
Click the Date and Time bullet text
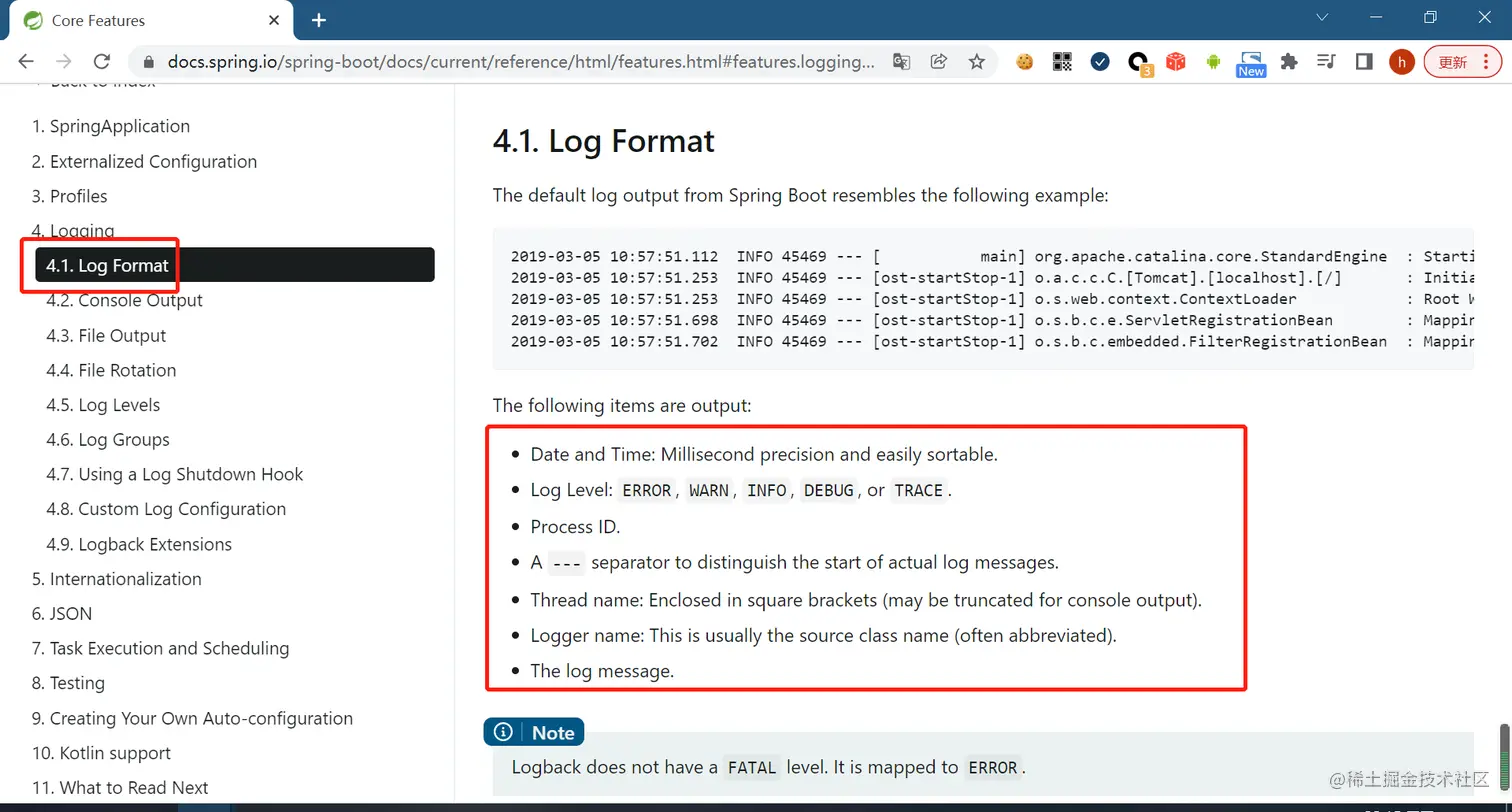click(764, 454)
